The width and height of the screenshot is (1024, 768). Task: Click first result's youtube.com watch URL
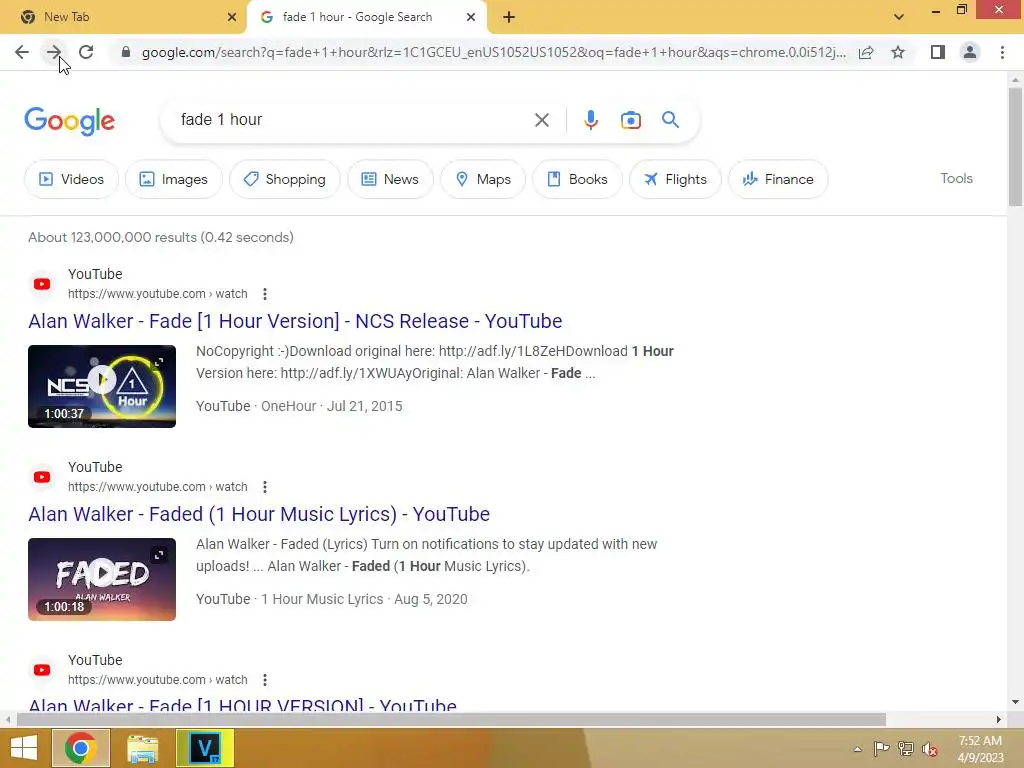click(157, 294)
